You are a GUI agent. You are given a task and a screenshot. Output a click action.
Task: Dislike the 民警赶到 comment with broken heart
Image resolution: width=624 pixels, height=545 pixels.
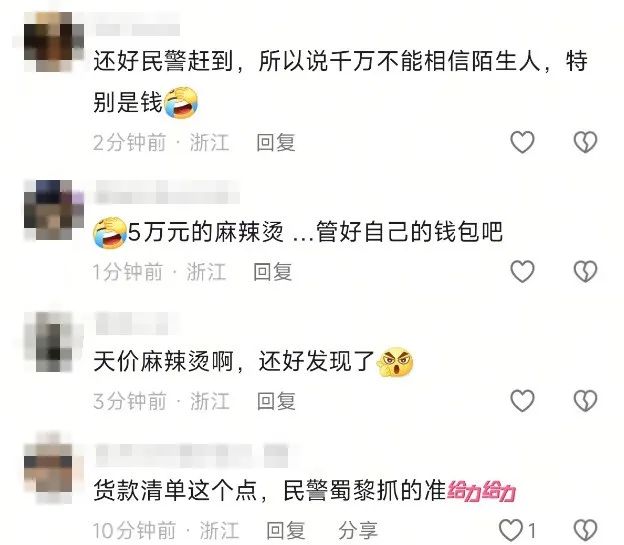click(x=585, y=142)
